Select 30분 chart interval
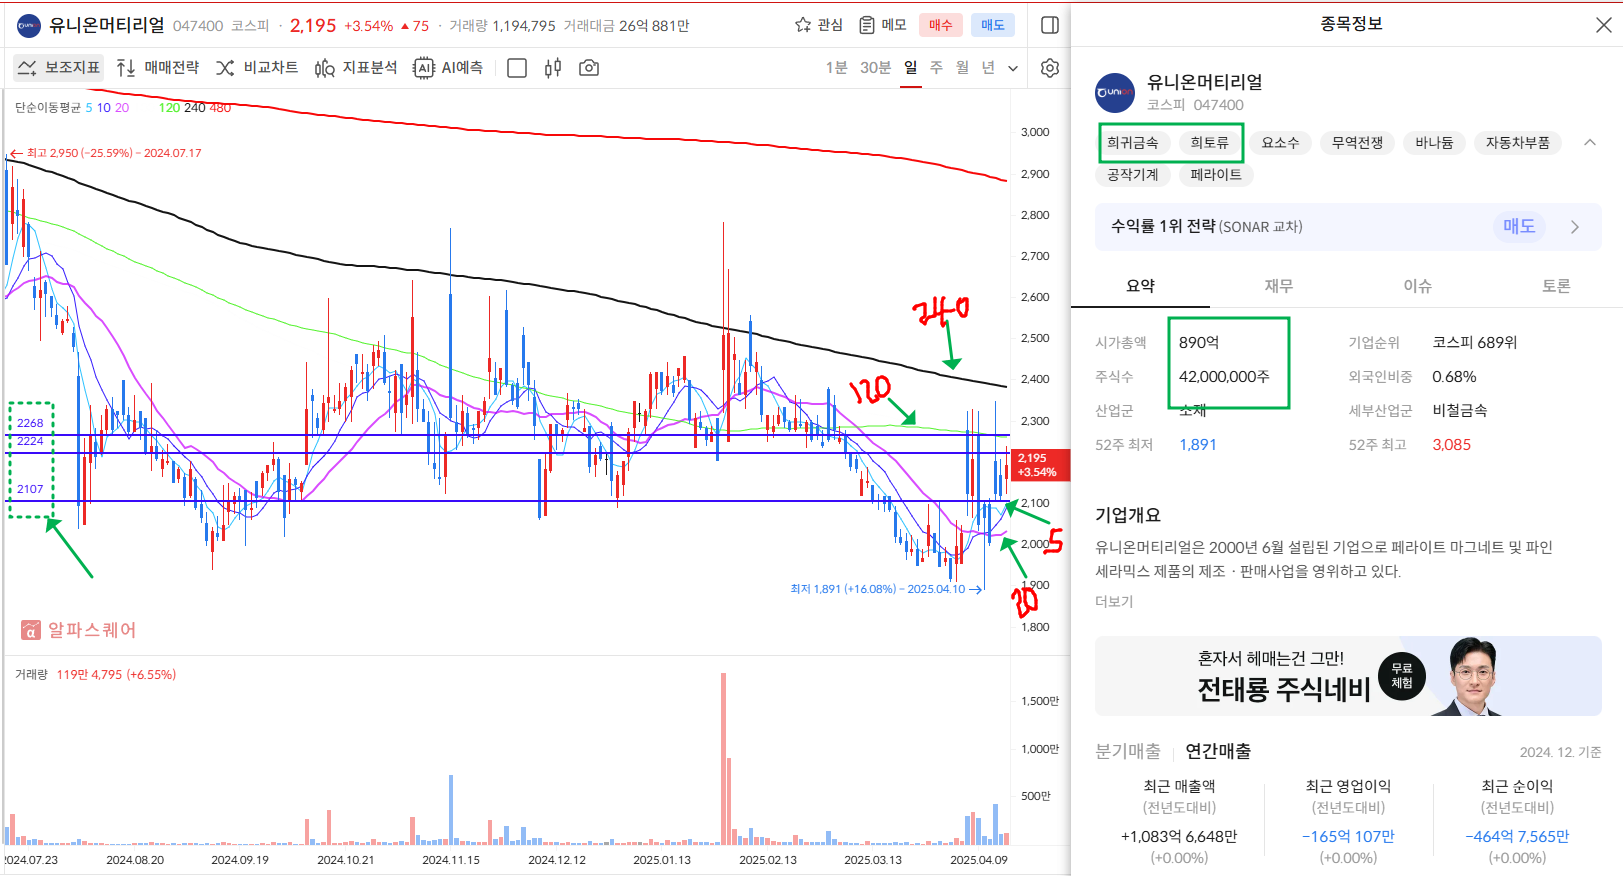The width and height of the screenshot is (1623, 876). (875, 67)
